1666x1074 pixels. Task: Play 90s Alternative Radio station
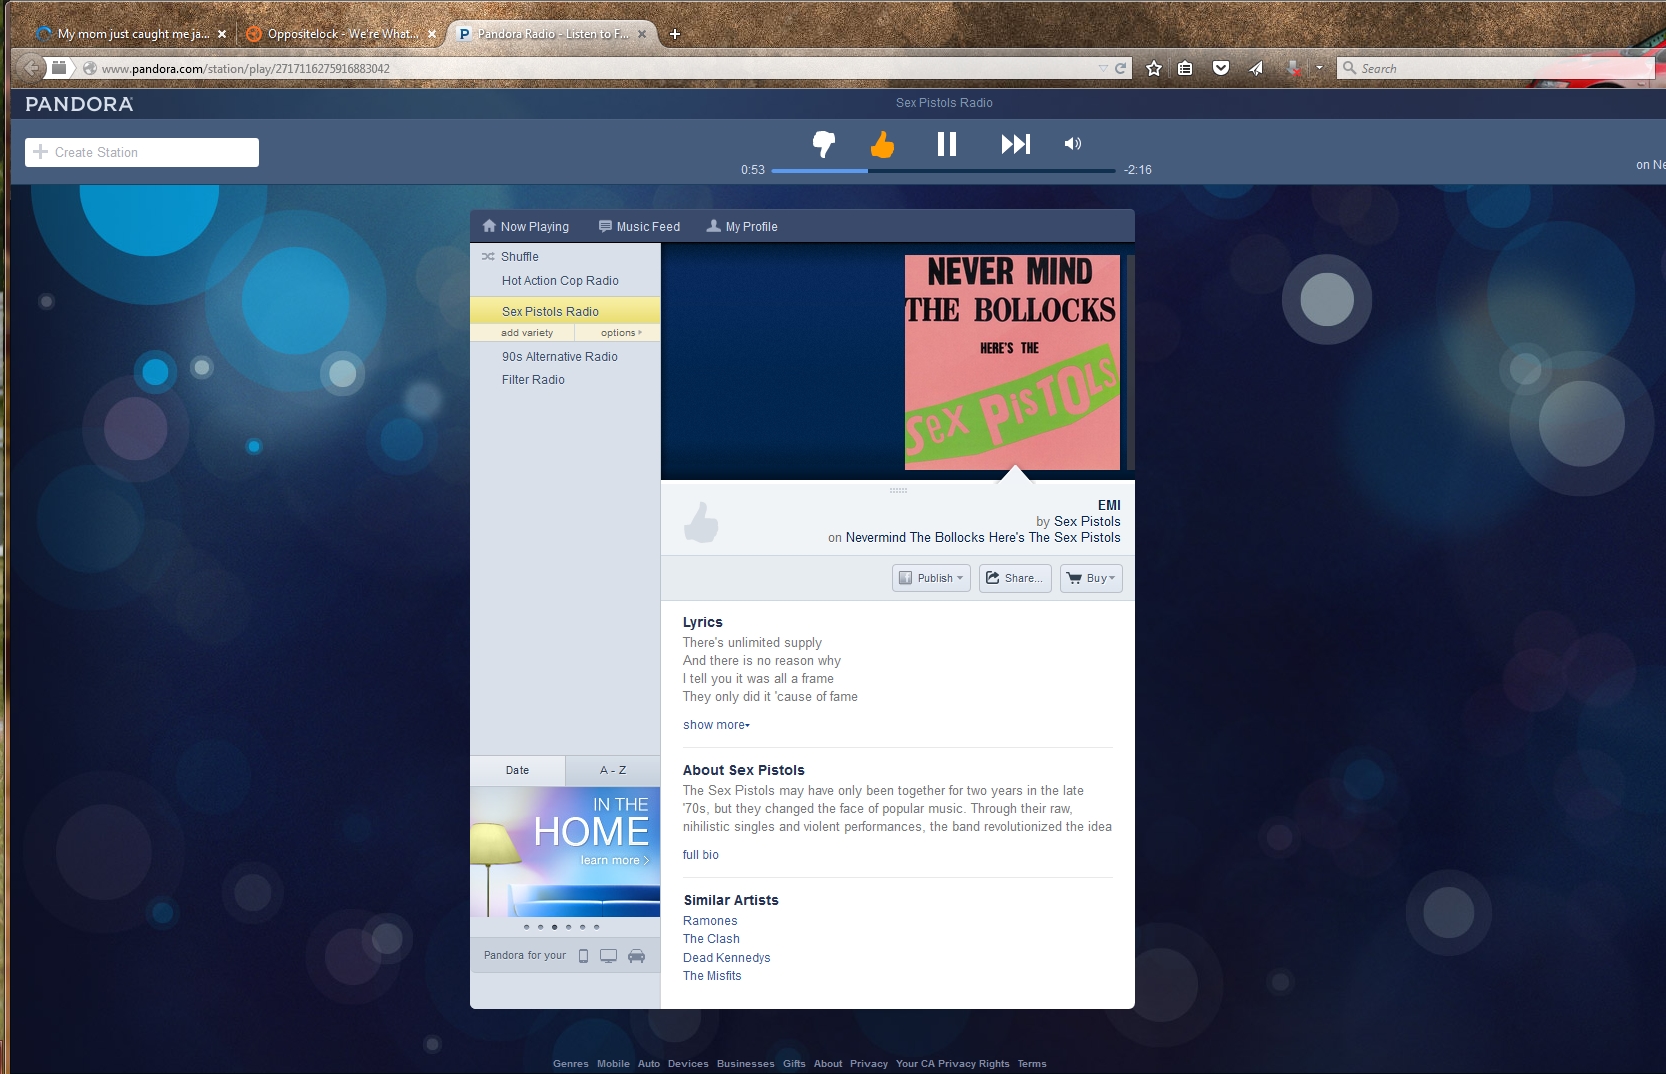[x=560, y=357]
